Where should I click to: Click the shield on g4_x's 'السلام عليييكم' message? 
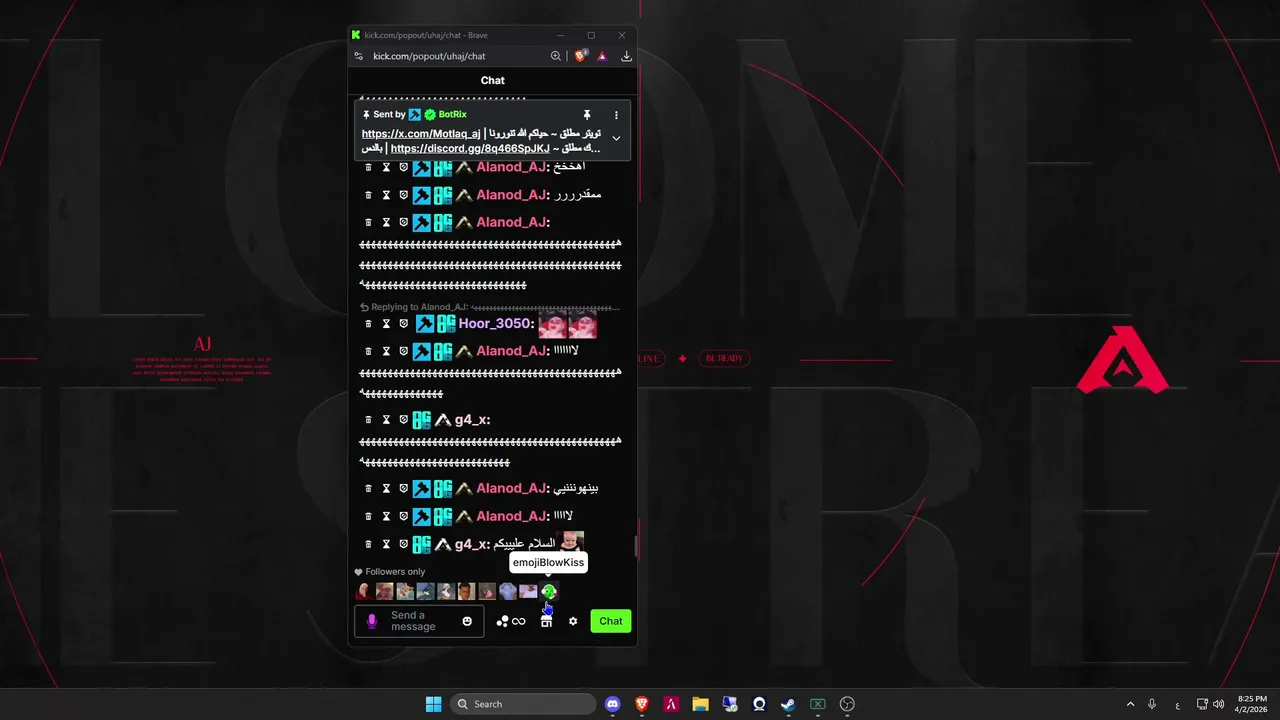[x=404, y=544]
